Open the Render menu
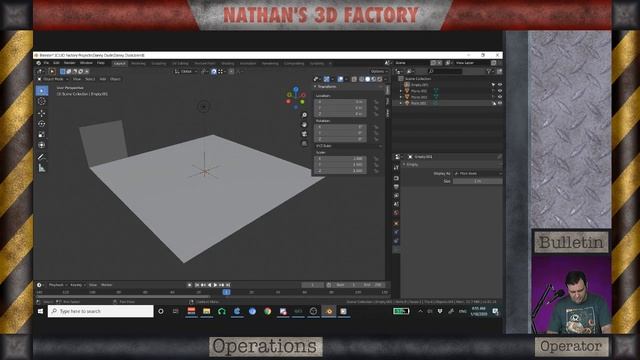This screenshot has height=360, width=640. coord(69,63)
